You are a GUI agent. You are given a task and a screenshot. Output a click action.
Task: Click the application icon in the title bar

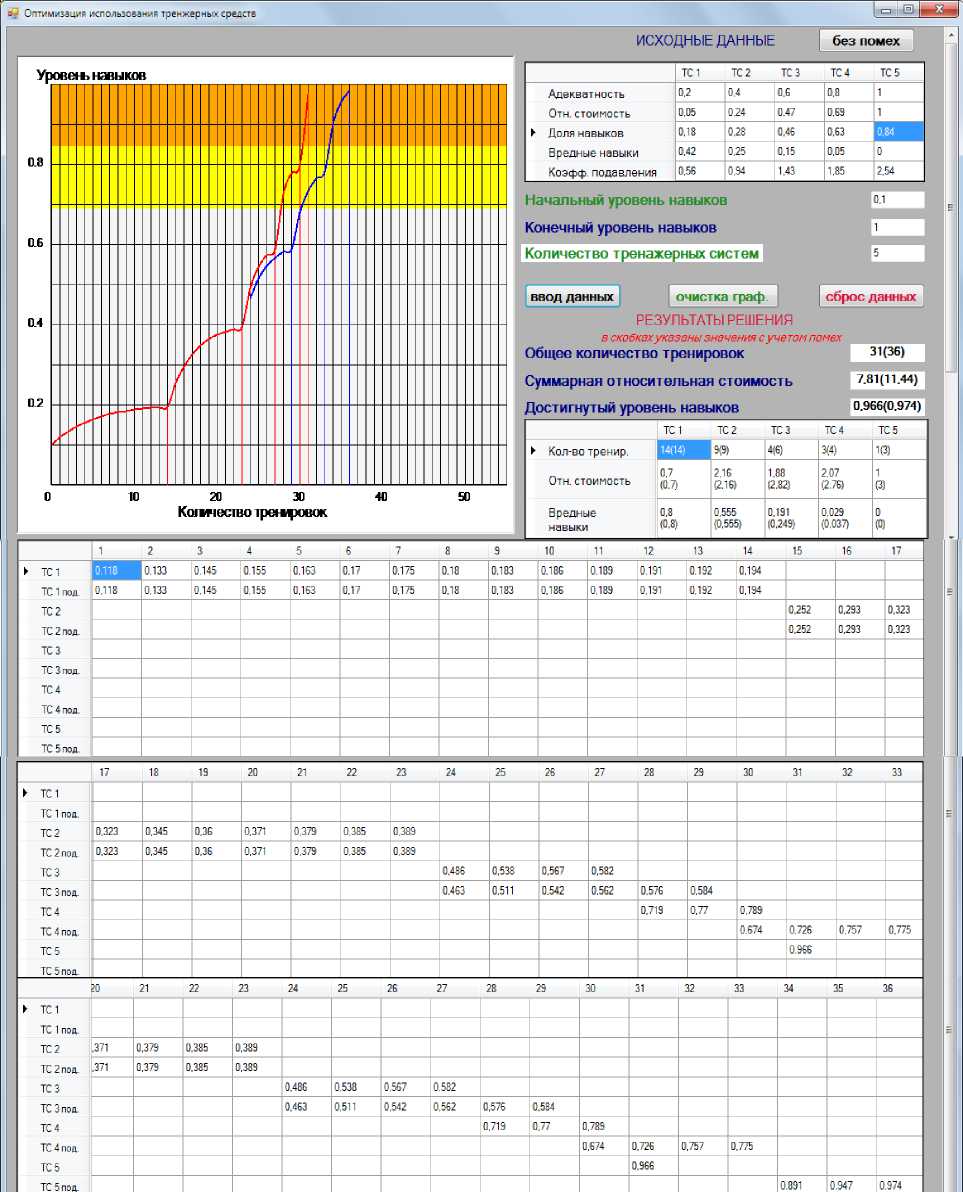click(x=13, y=13)
